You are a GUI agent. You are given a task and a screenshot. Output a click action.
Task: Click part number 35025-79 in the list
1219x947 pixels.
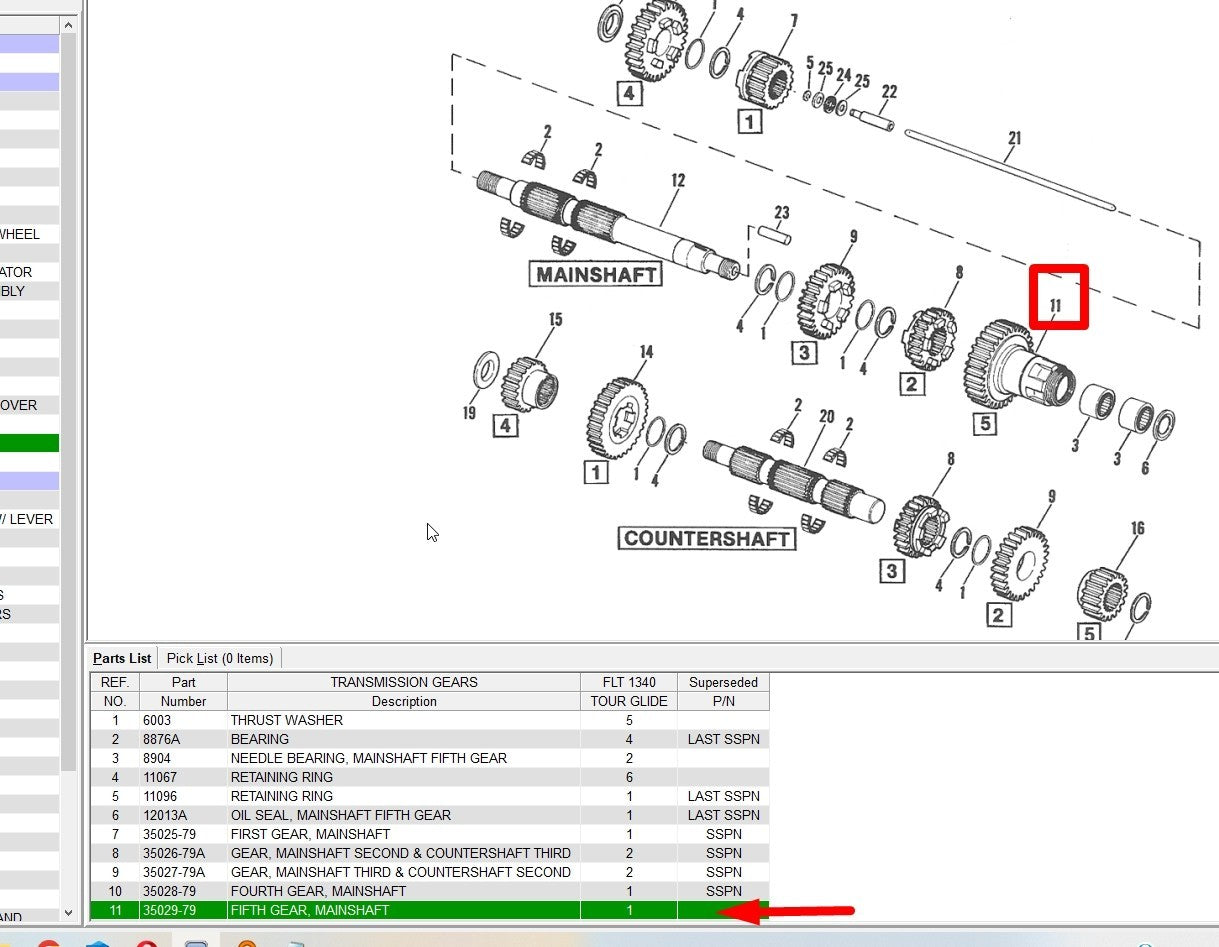[169, 834]
